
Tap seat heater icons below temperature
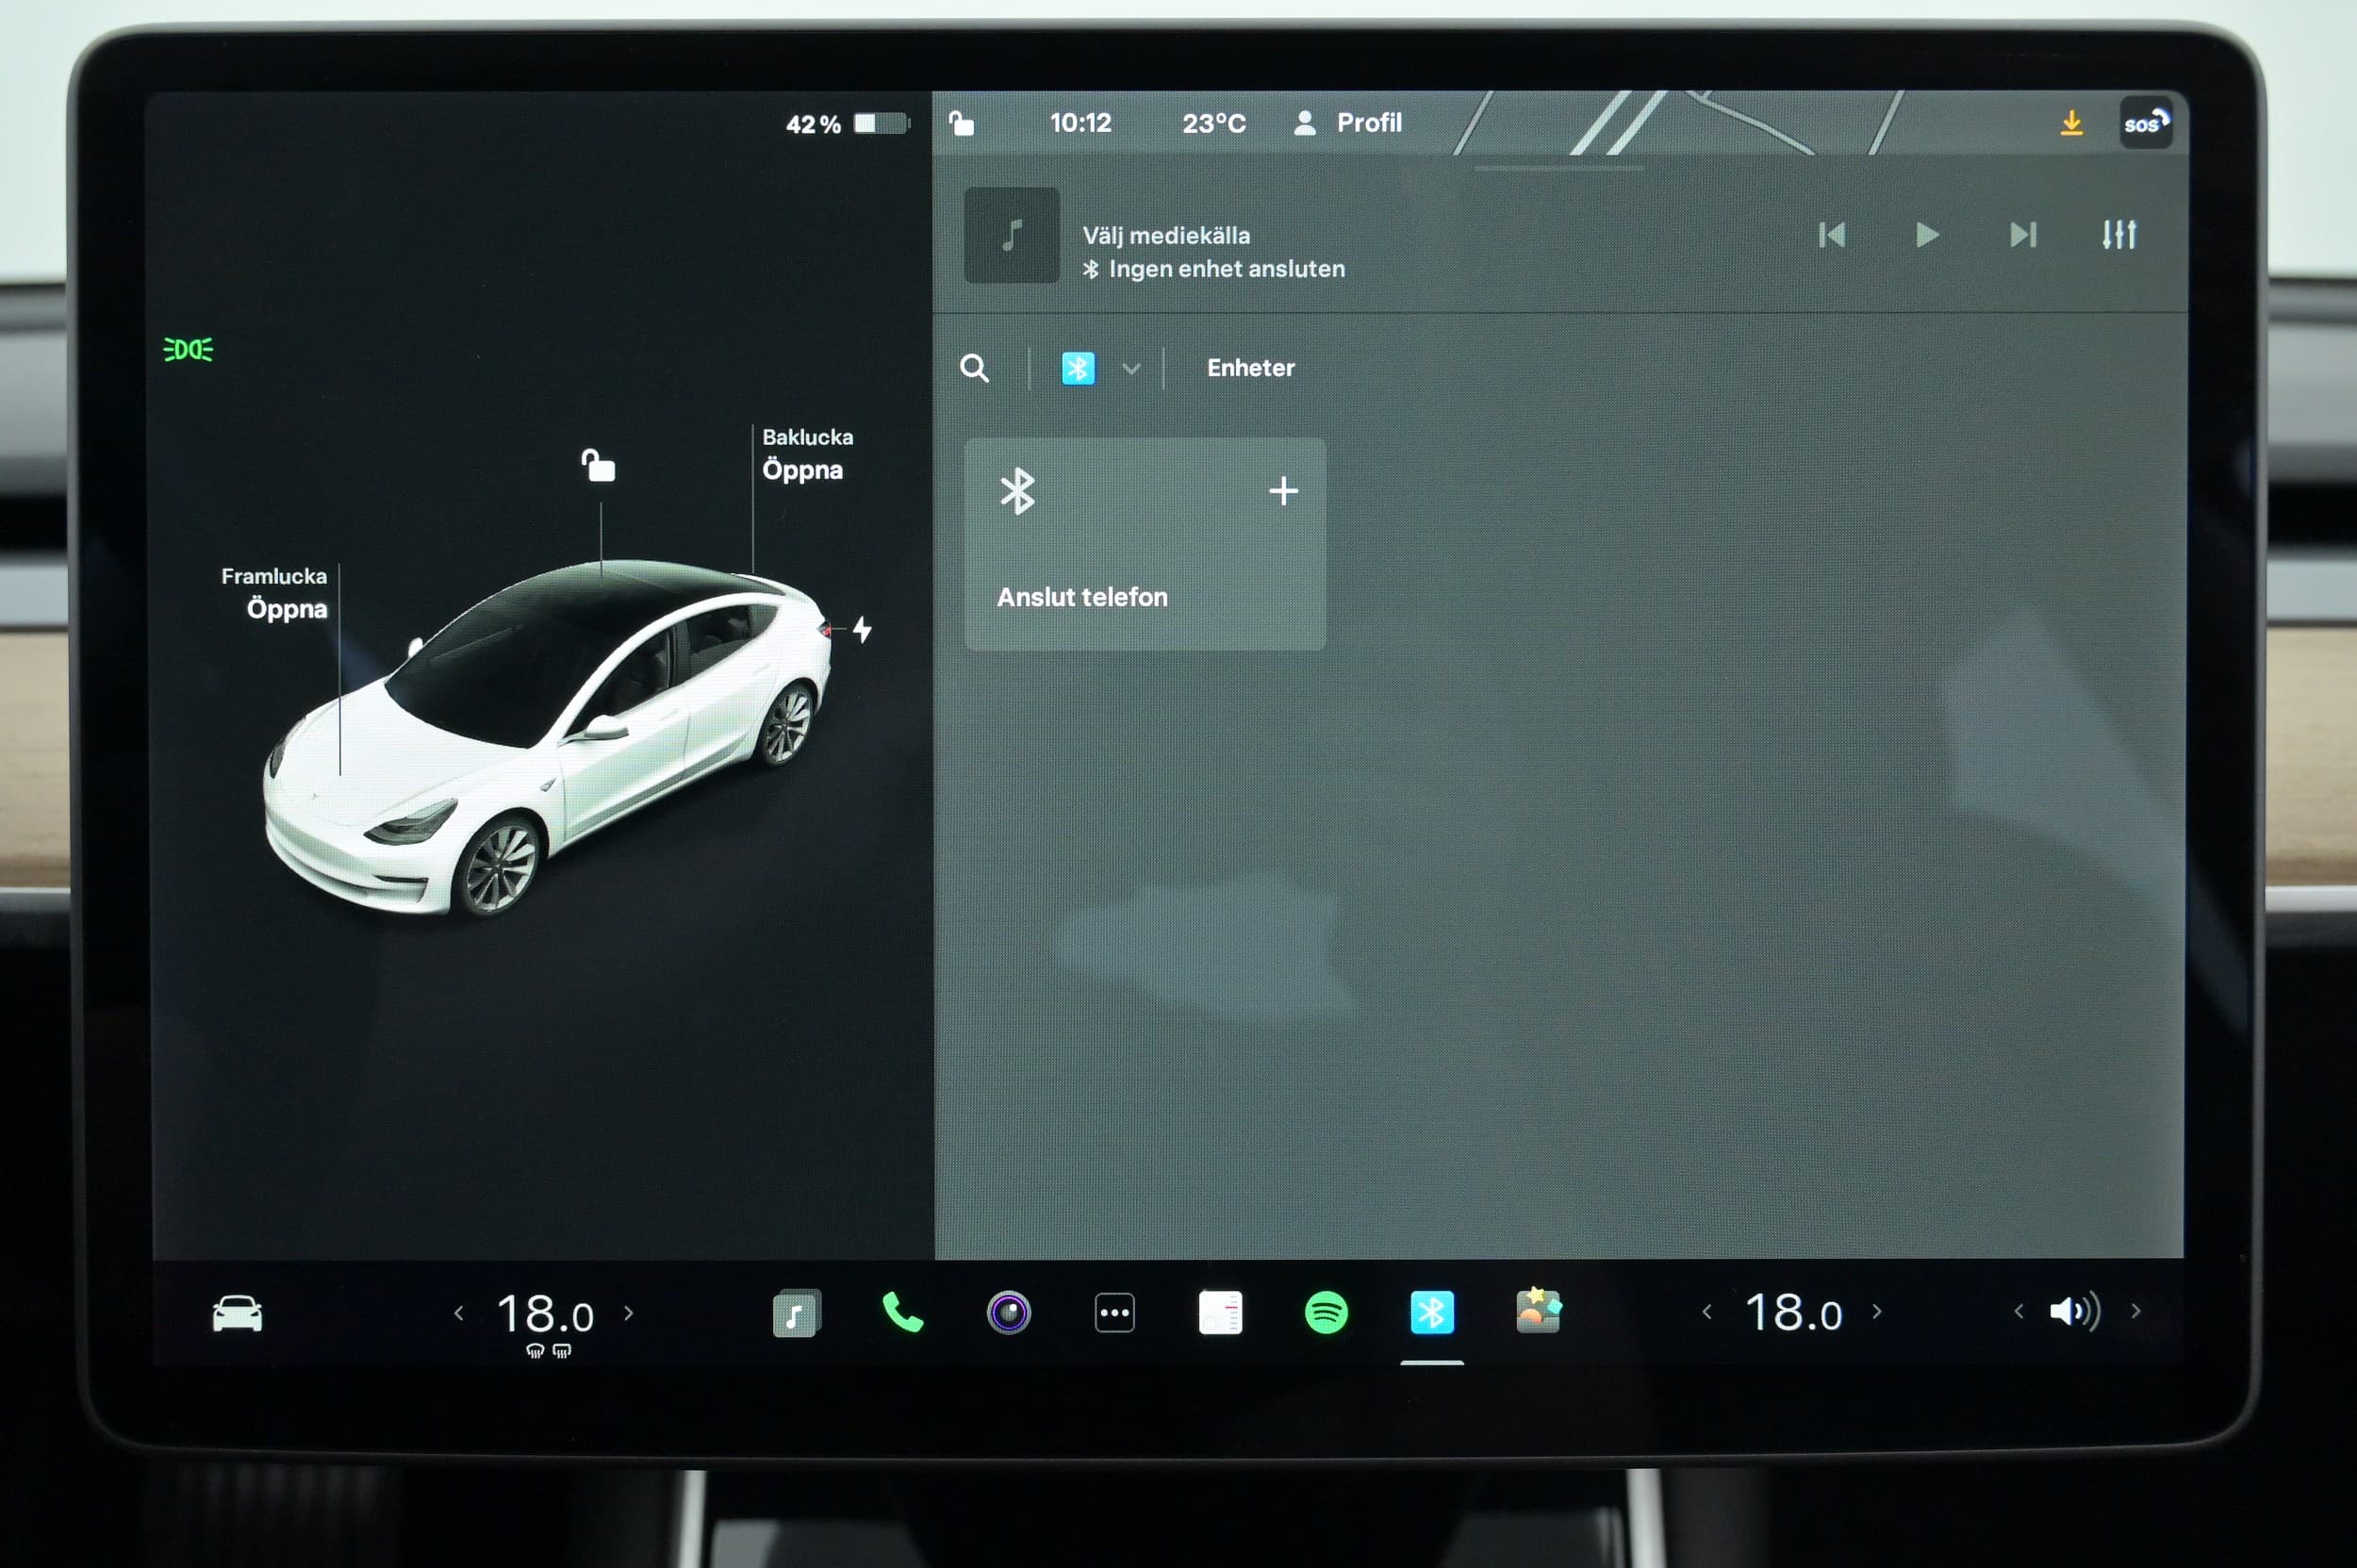pyautogui.click(x=548, y=1351)
